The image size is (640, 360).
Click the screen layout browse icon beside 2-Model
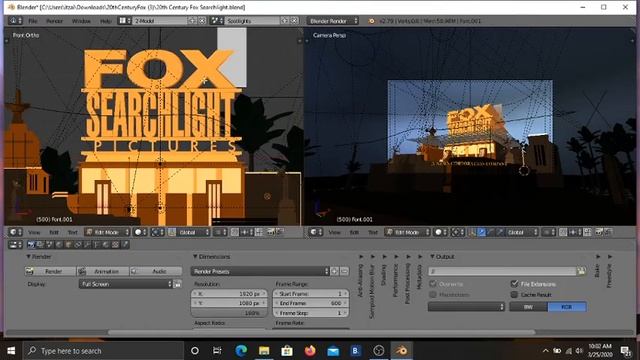point(124,20)
